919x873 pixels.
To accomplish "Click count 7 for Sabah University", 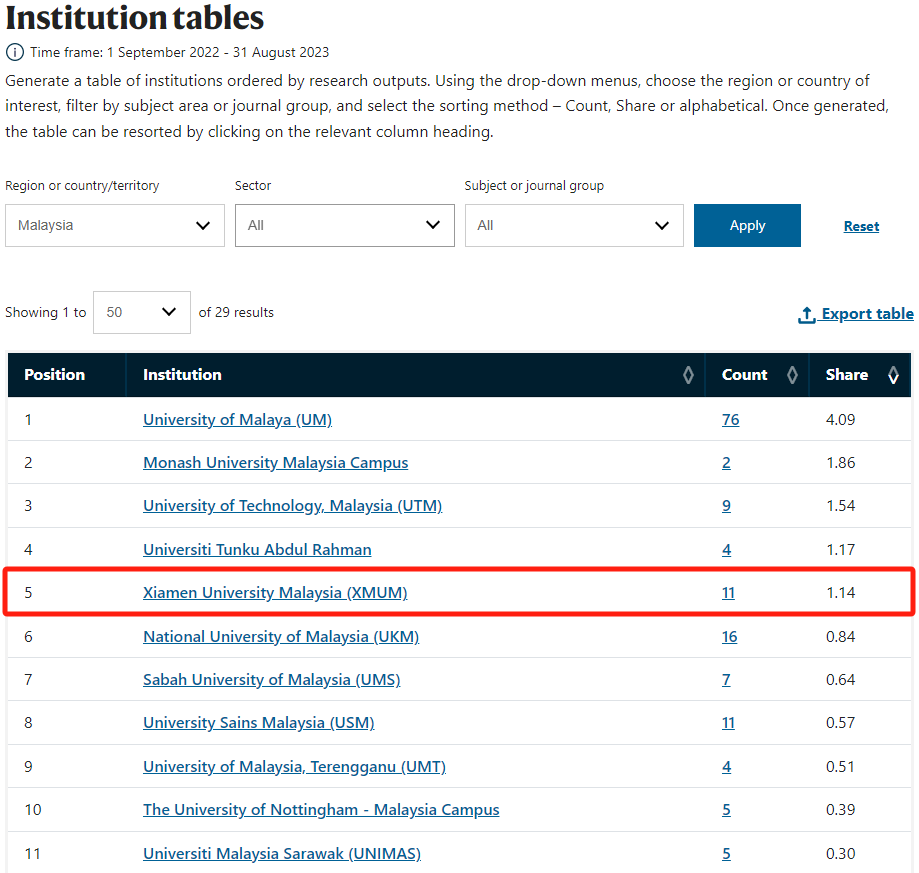I will click(726, 680).
